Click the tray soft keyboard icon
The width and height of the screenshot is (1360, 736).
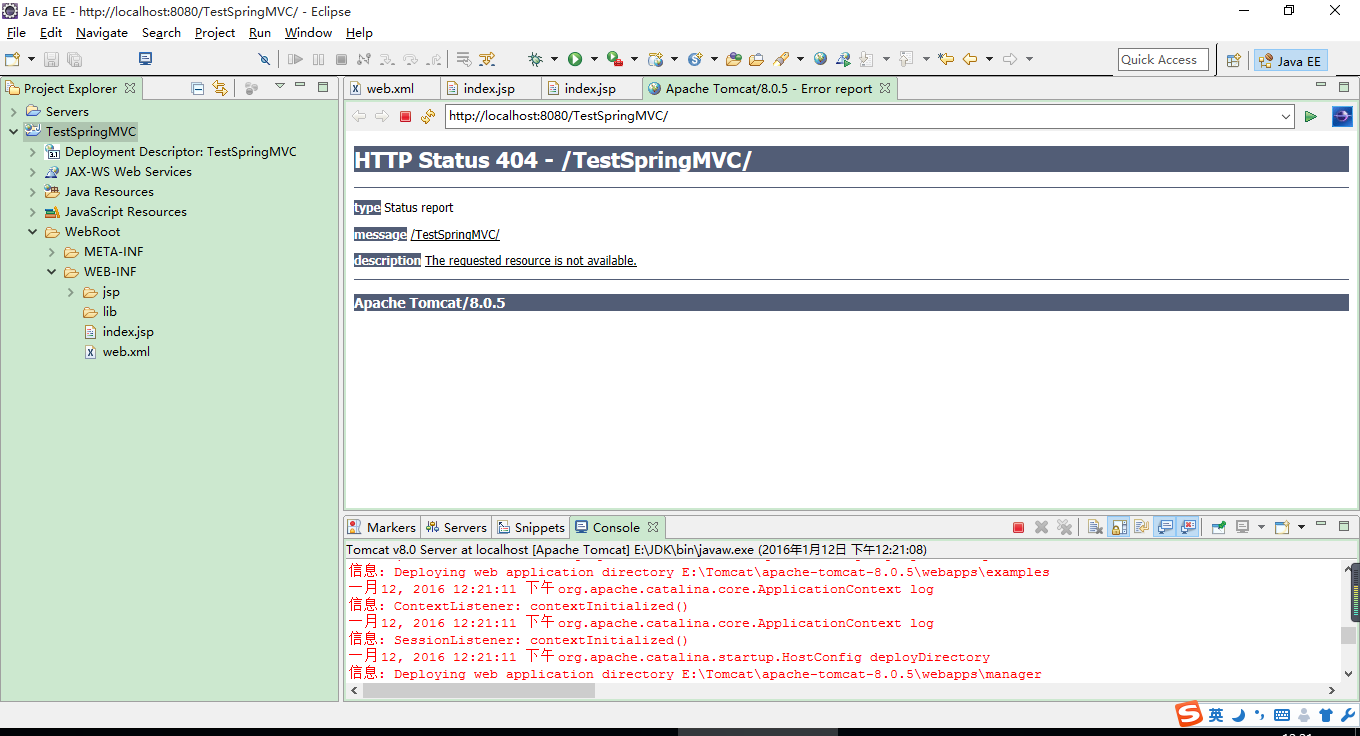1281,715
